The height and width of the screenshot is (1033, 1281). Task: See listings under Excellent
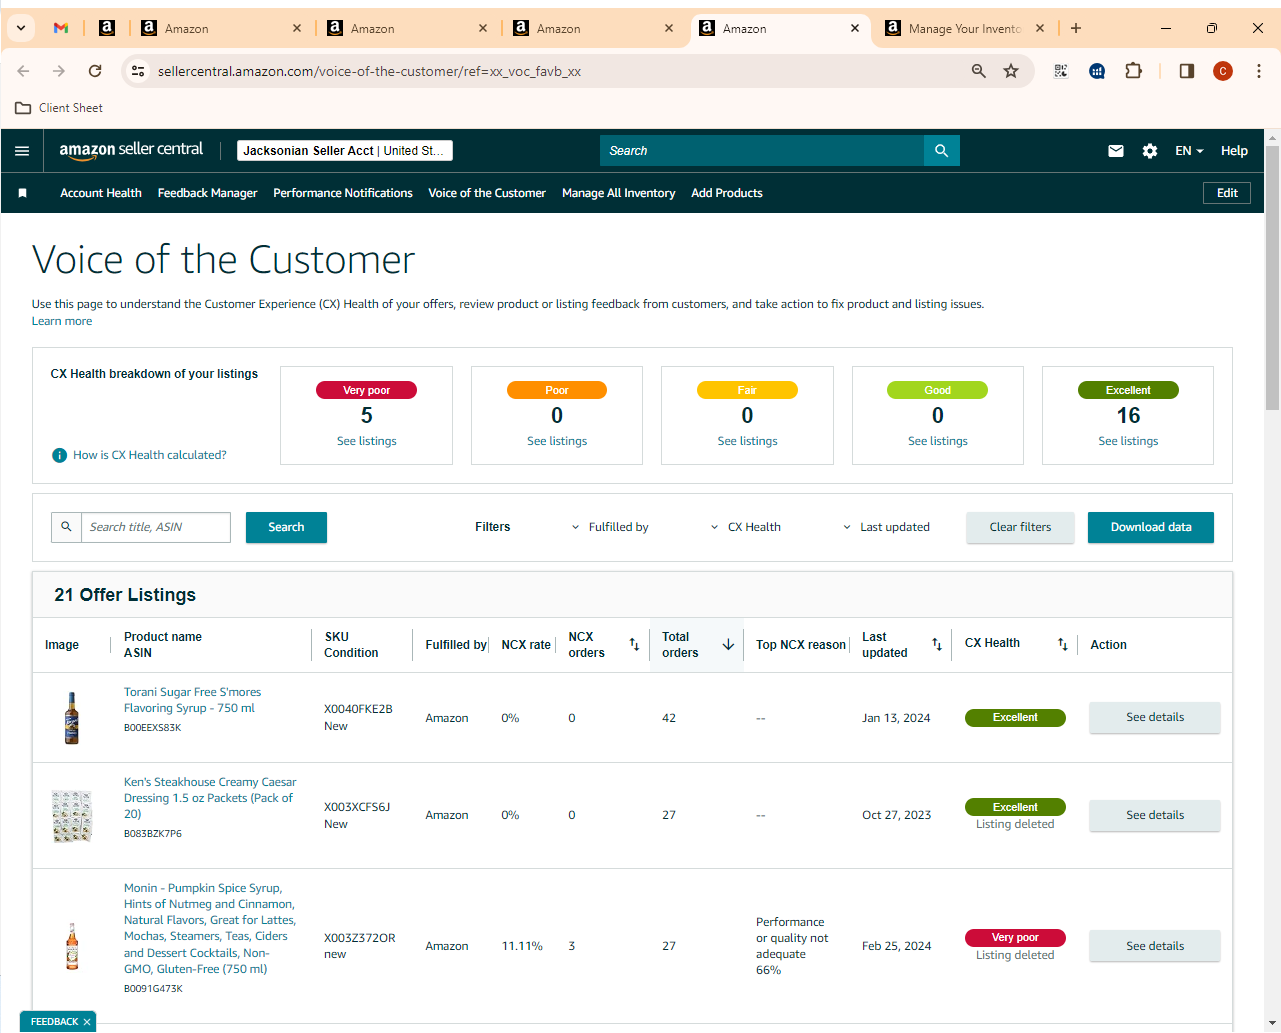point(1128,441)
